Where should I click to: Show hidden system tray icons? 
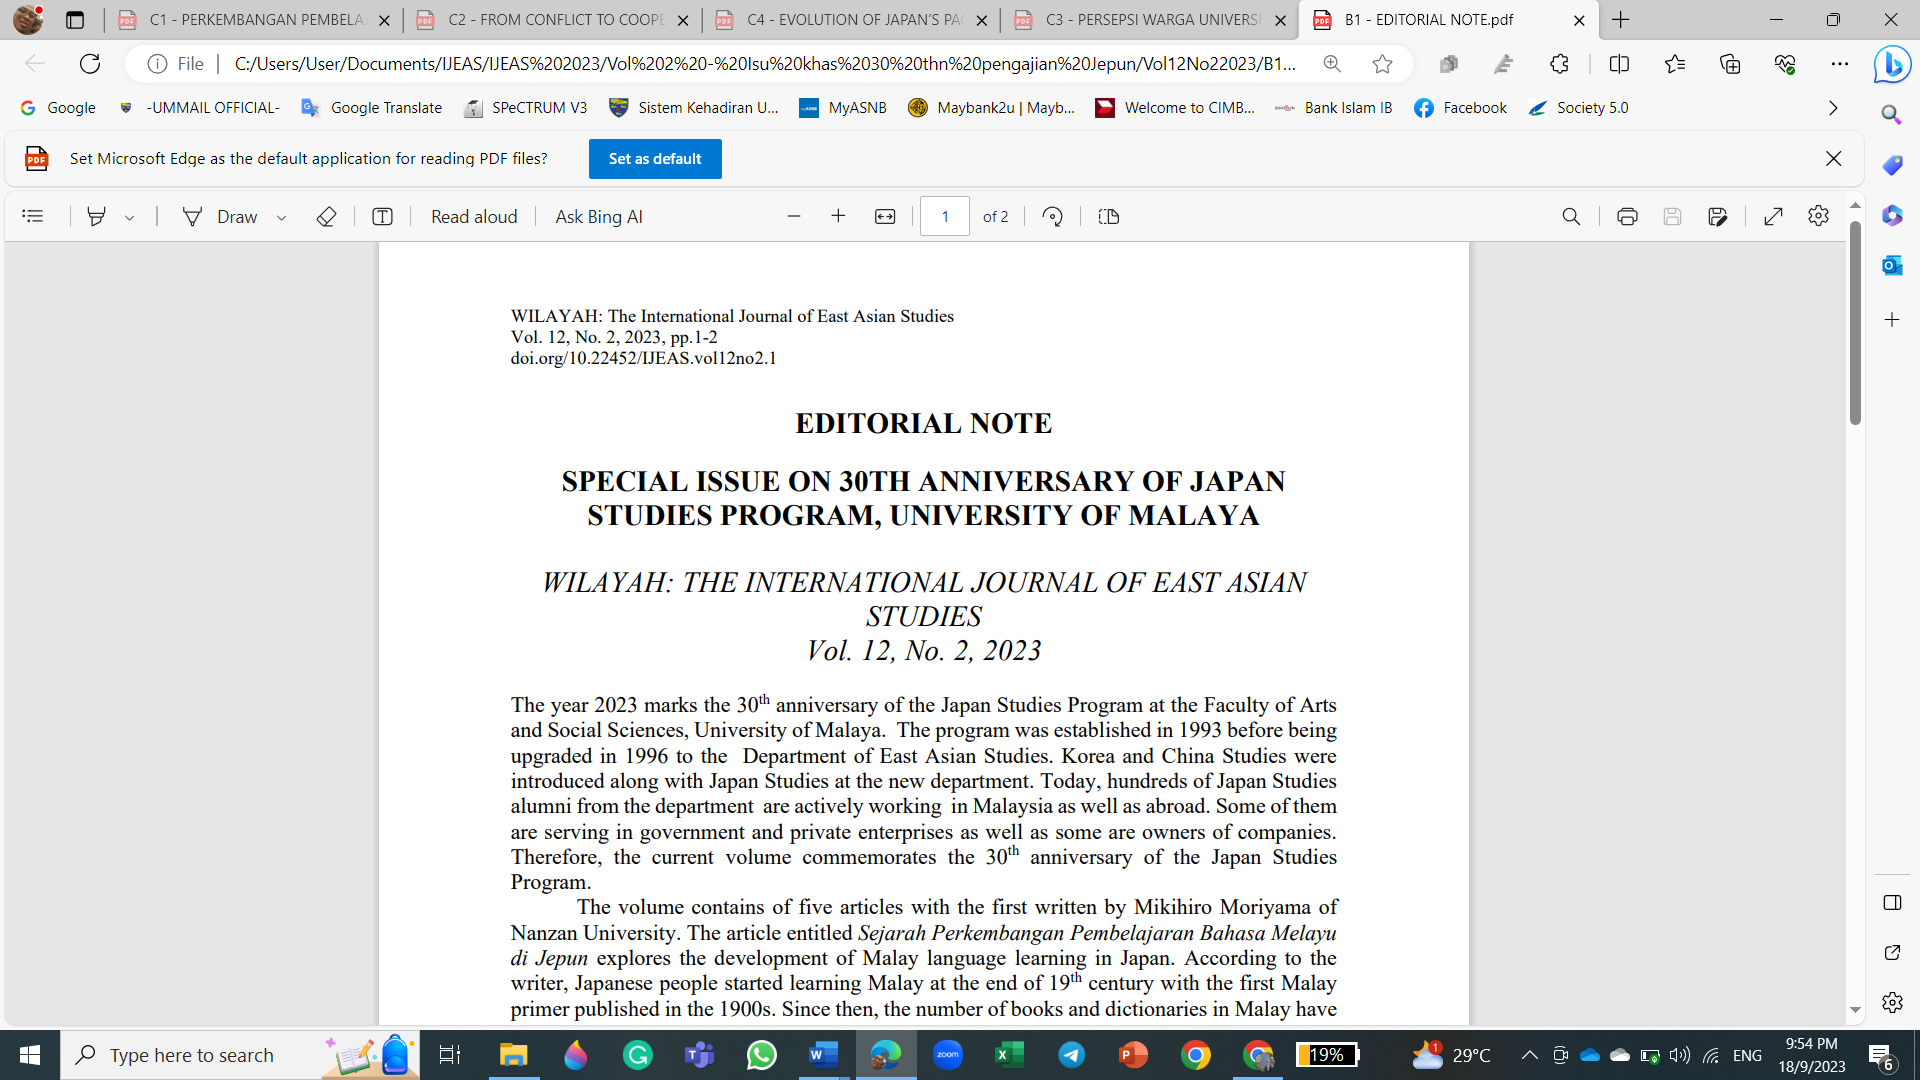1529,1055
